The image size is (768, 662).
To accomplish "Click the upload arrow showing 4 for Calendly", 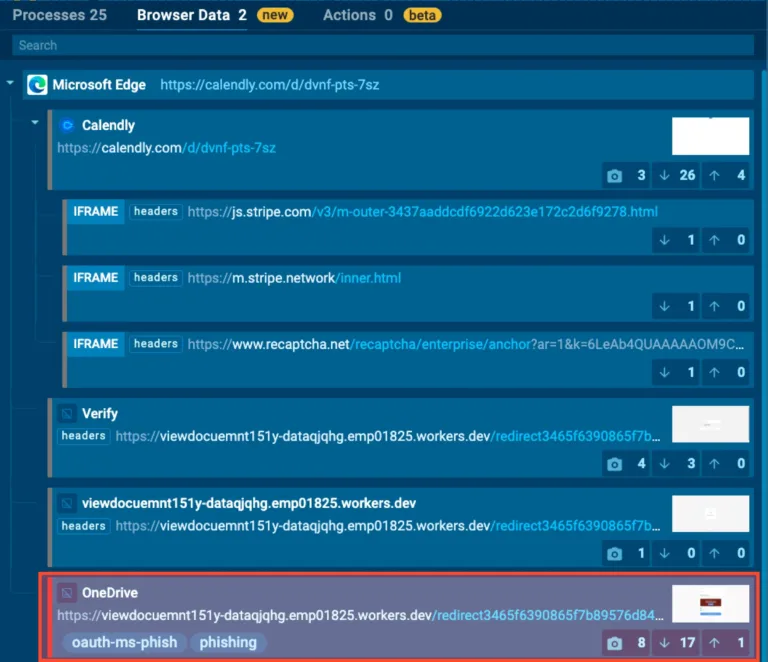I will [715, 175].
